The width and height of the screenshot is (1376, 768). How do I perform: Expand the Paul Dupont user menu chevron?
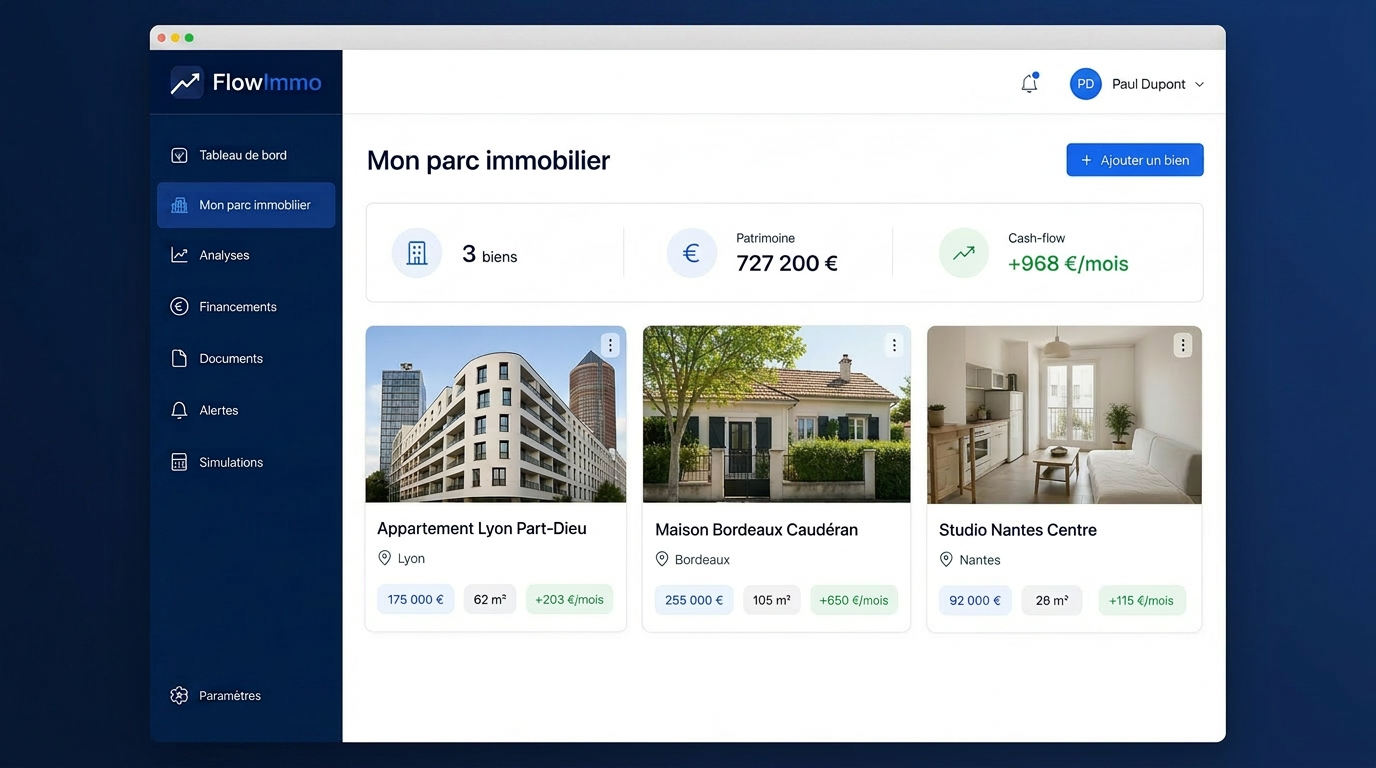pos(1199,84)
